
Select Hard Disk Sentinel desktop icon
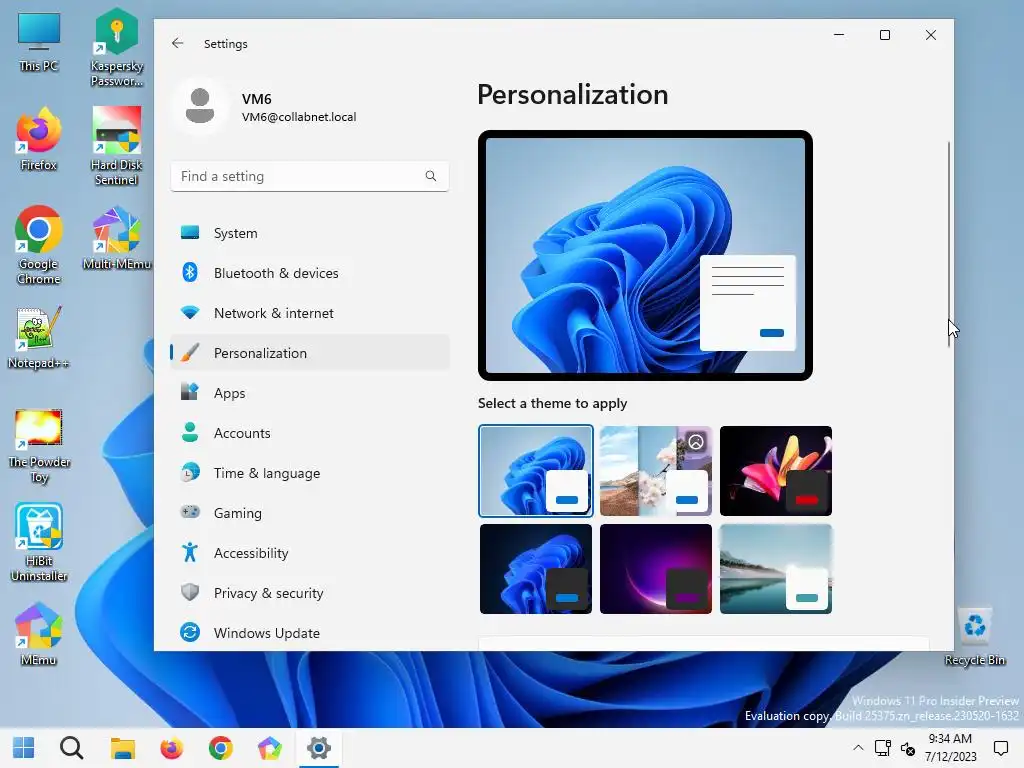116,146
